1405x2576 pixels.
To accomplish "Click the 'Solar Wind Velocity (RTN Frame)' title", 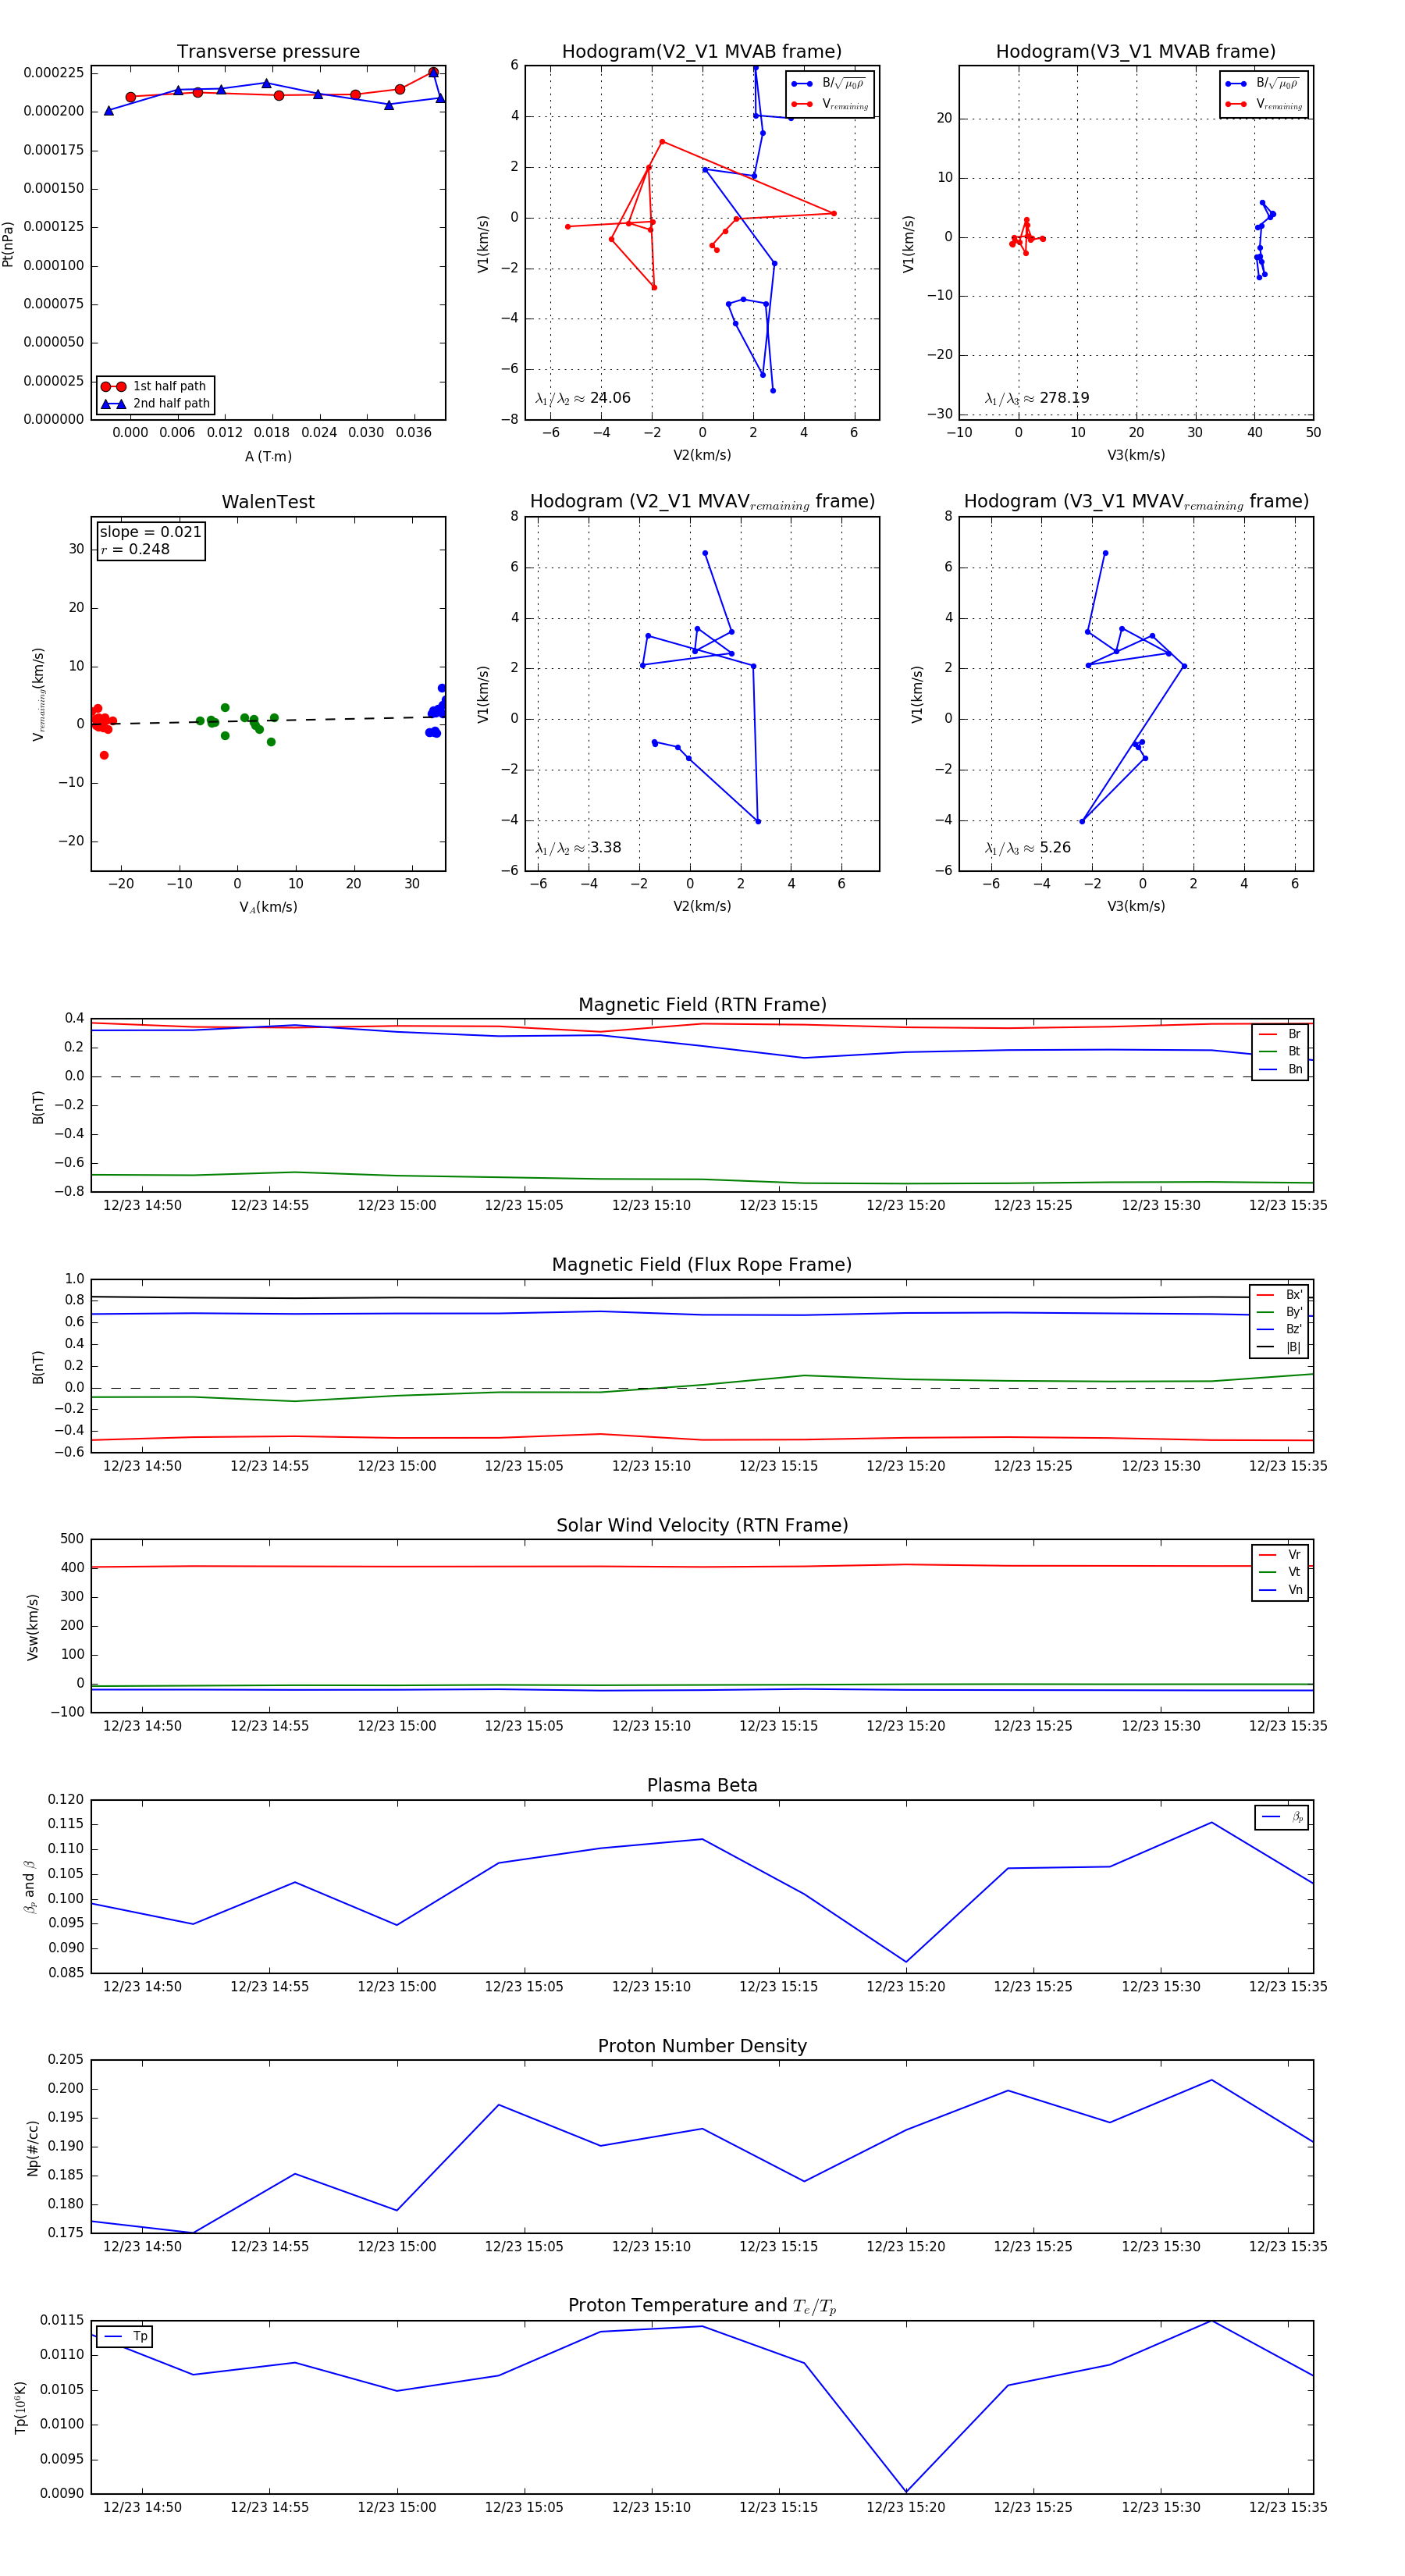I will [702, 1525].
